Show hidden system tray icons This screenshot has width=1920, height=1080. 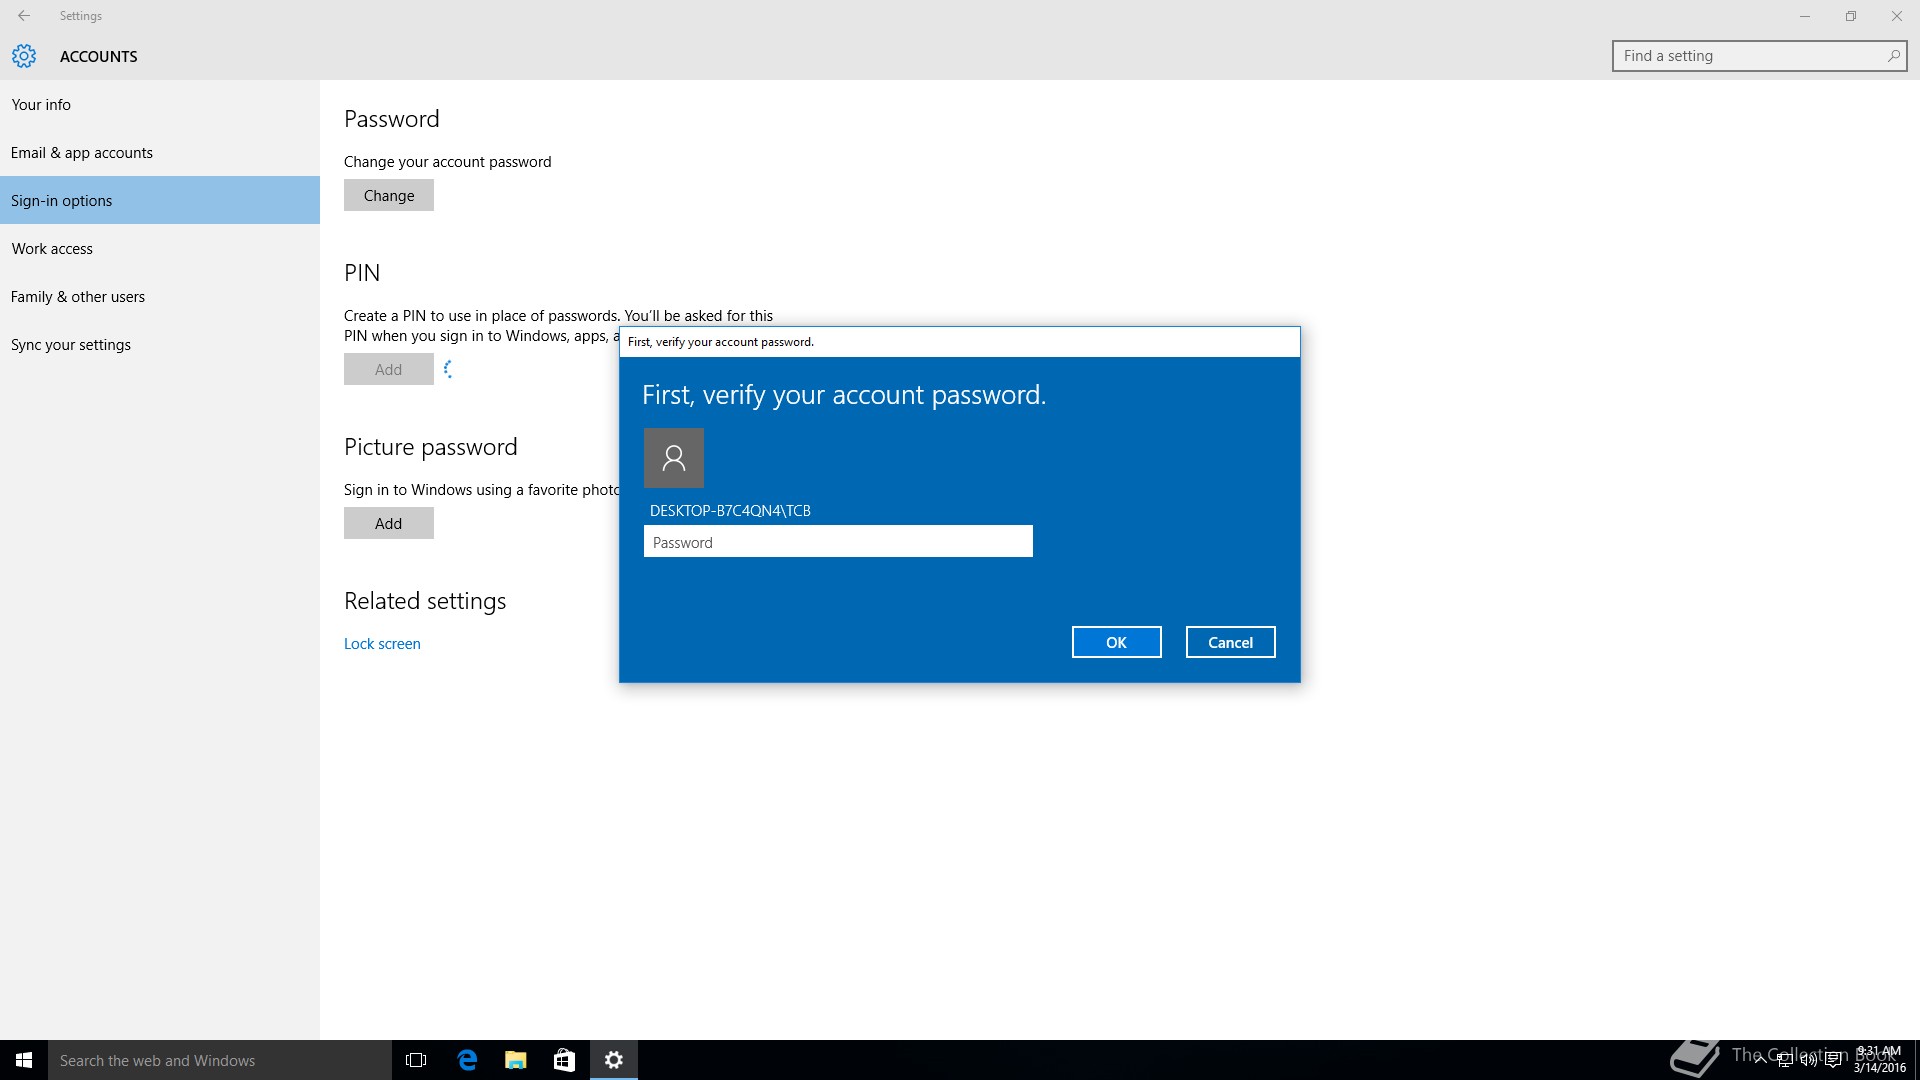(1760, 1060)
